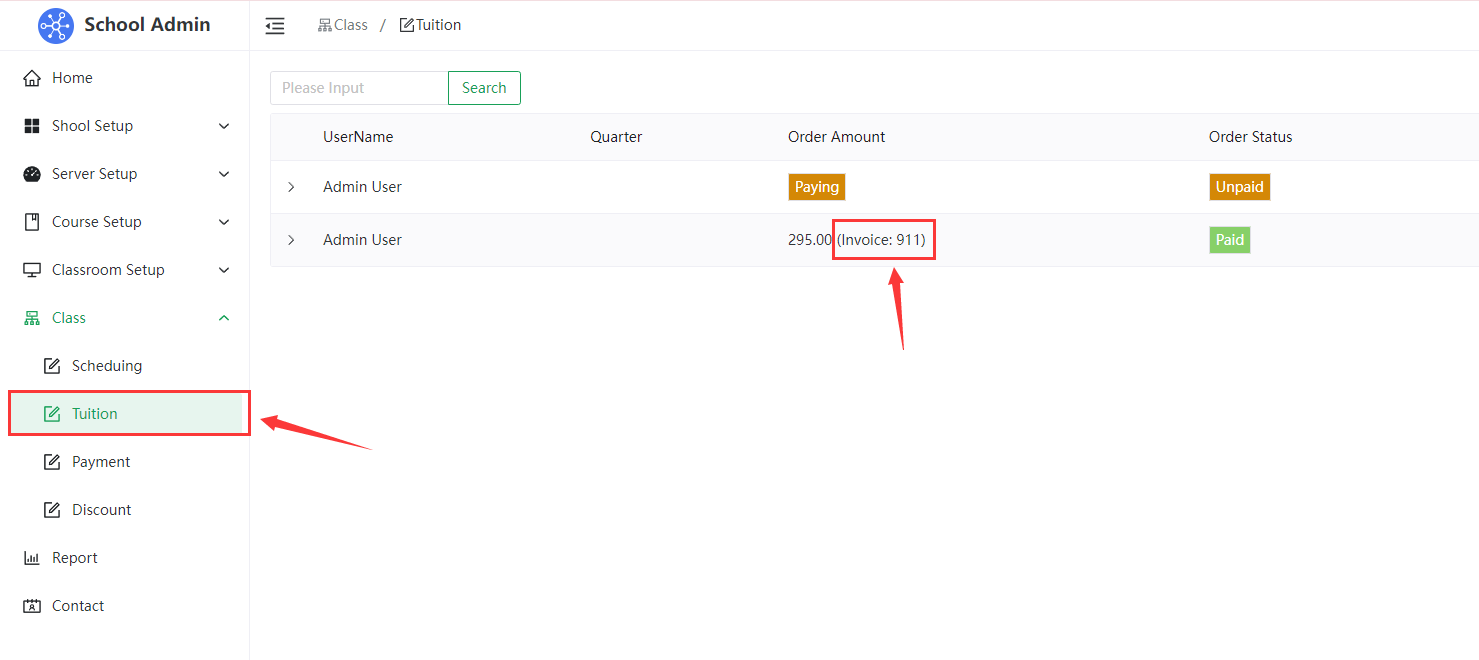Expand the Server Setup chevron

pos(224,174)
